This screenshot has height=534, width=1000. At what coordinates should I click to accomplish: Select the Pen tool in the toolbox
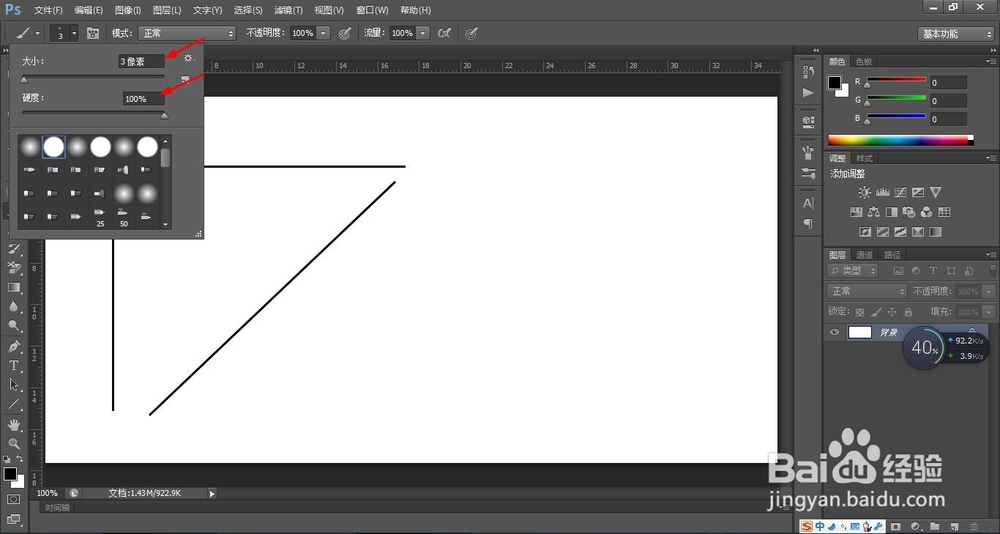coord(14,346)
